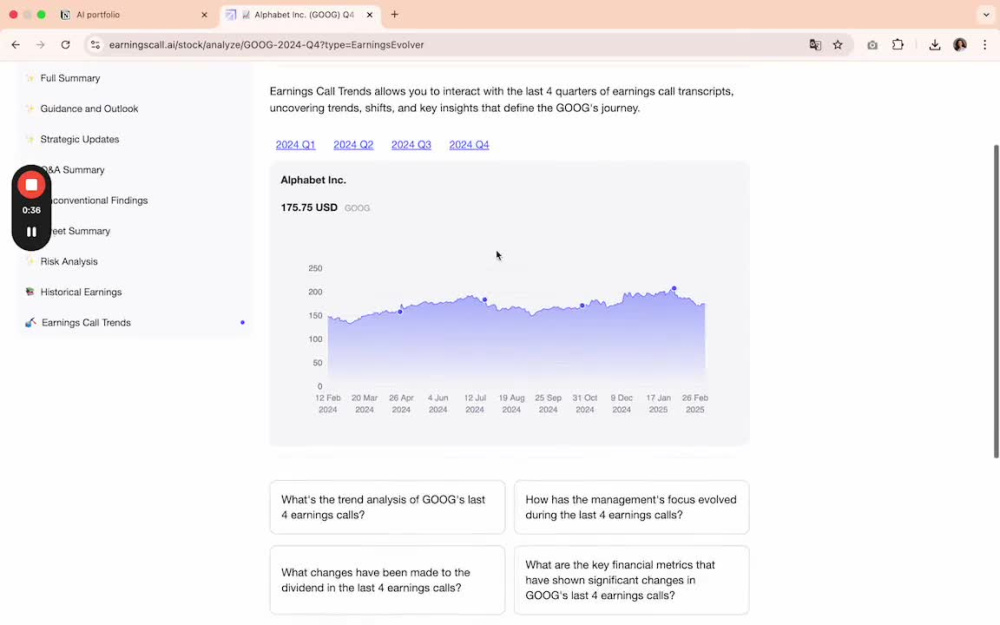The height and width of the screenshot is (625, 1000).
Task: Open the 2024 Q3 transcript link
Action: pos(411,145)
